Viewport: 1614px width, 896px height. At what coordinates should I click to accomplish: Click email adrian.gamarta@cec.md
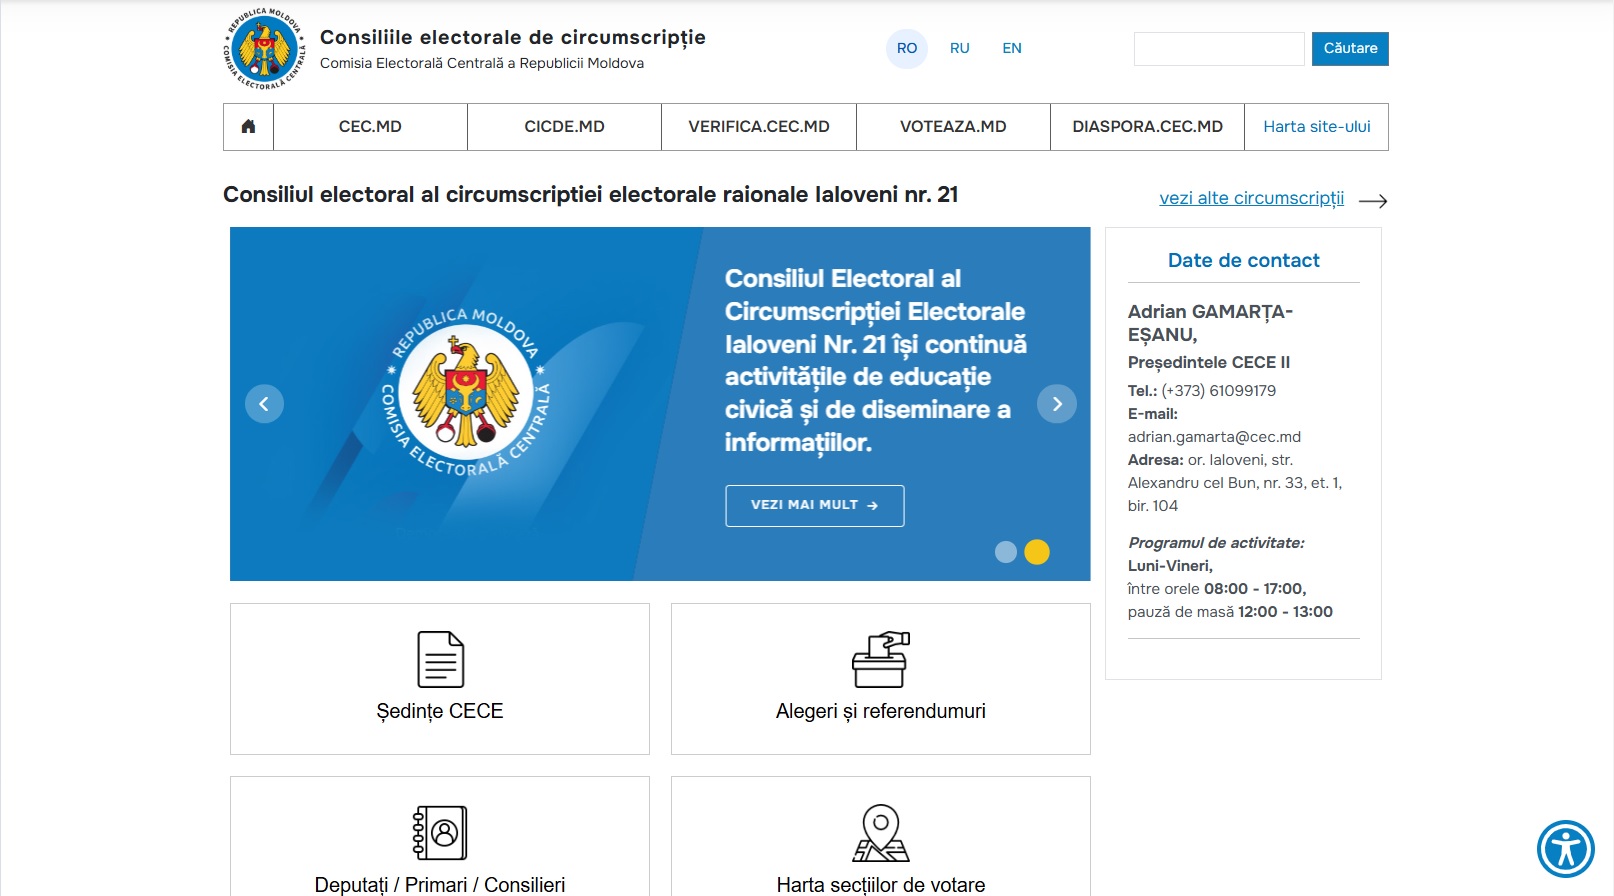1214,437
